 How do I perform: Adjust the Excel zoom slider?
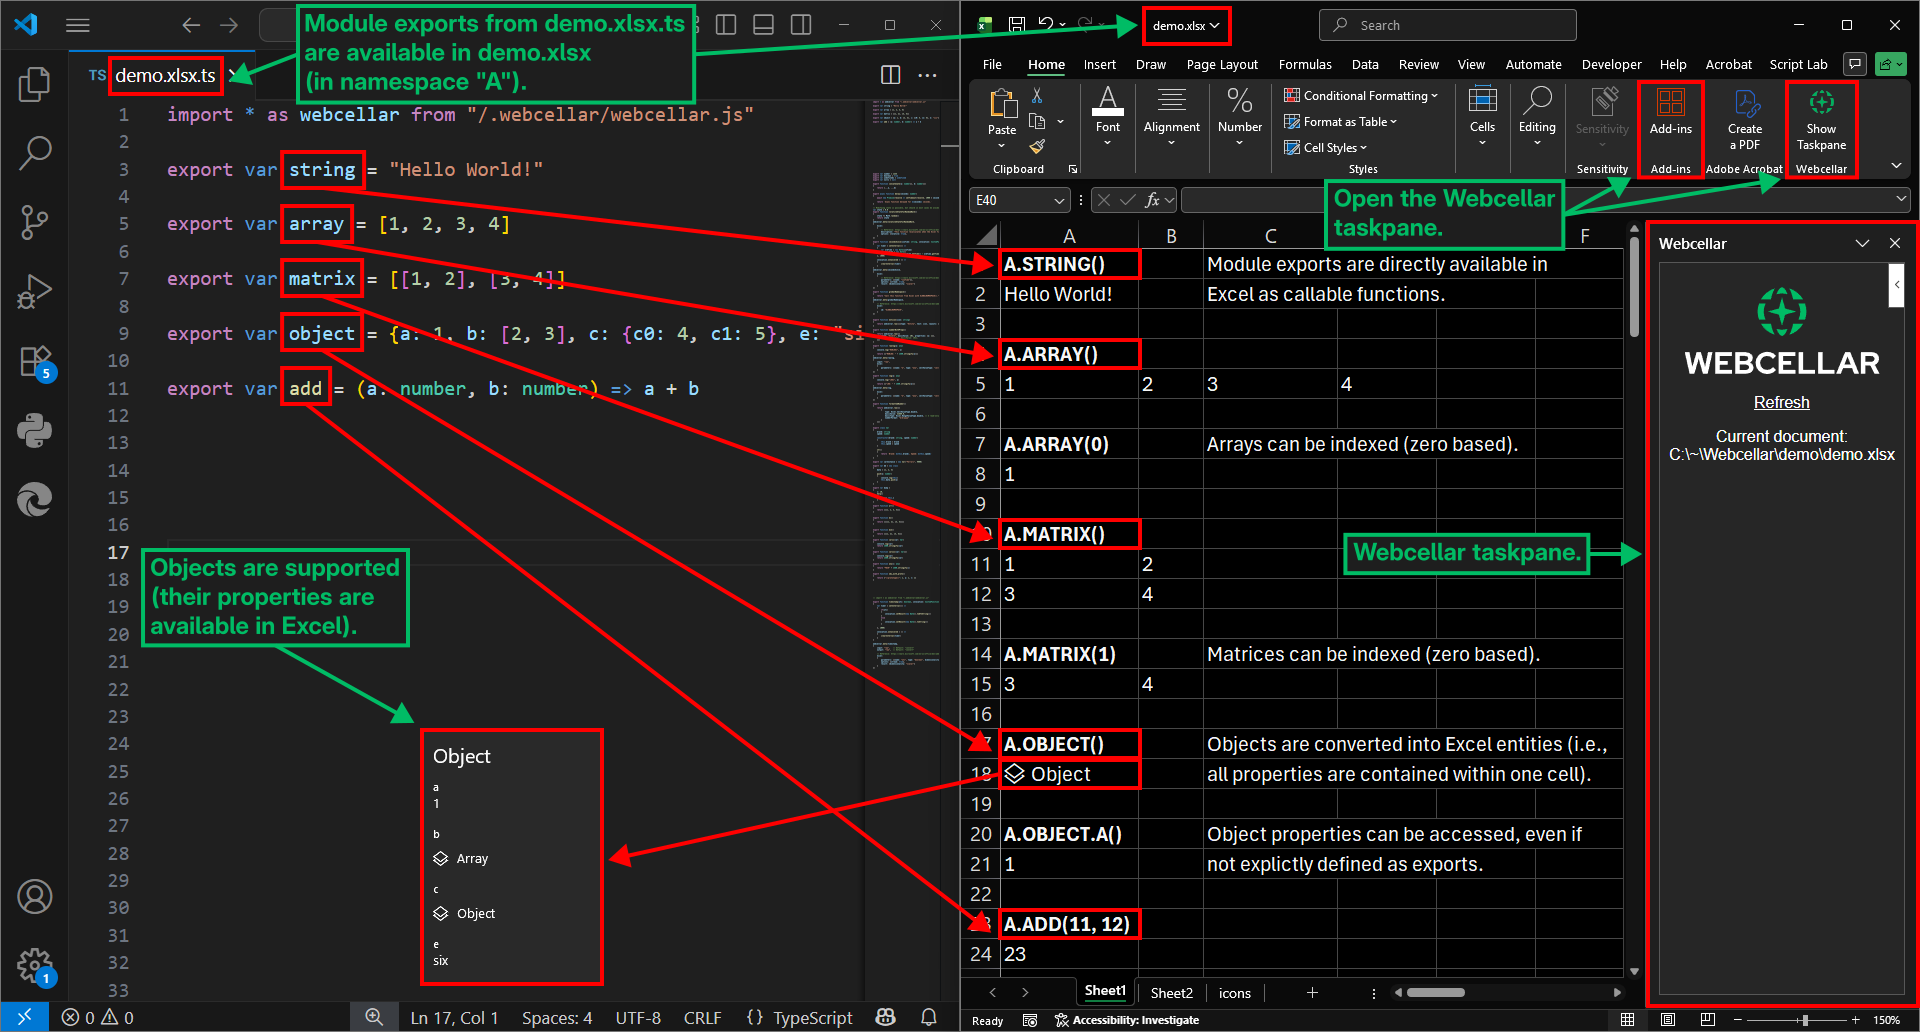point(1805,1020)
